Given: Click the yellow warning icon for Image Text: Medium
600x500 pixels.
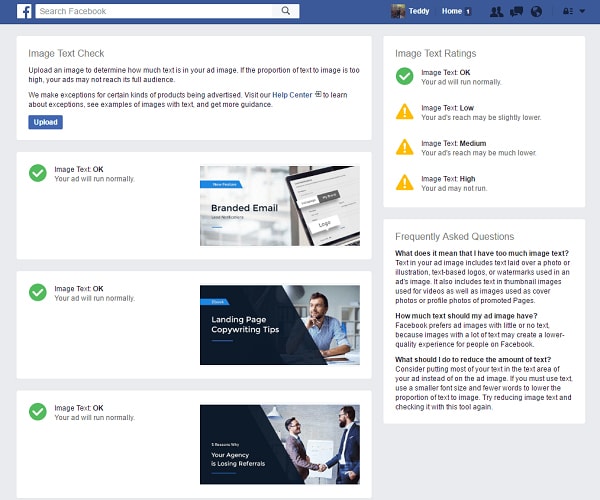Looking at the screenshot, I should coord(404,147).
